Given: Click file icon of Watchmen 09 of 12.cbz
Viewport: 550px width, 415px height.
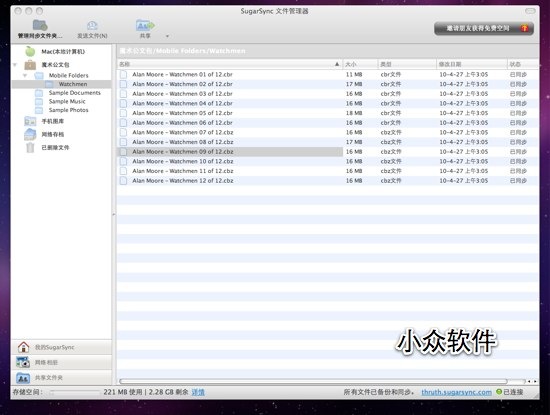Looking at the screenshot, I should point(123,152).
